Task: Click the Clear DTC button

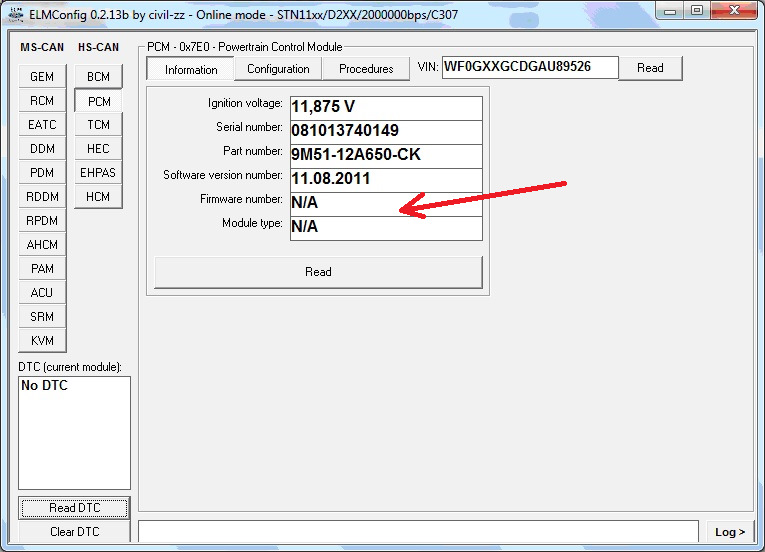Action: point(75,532)
